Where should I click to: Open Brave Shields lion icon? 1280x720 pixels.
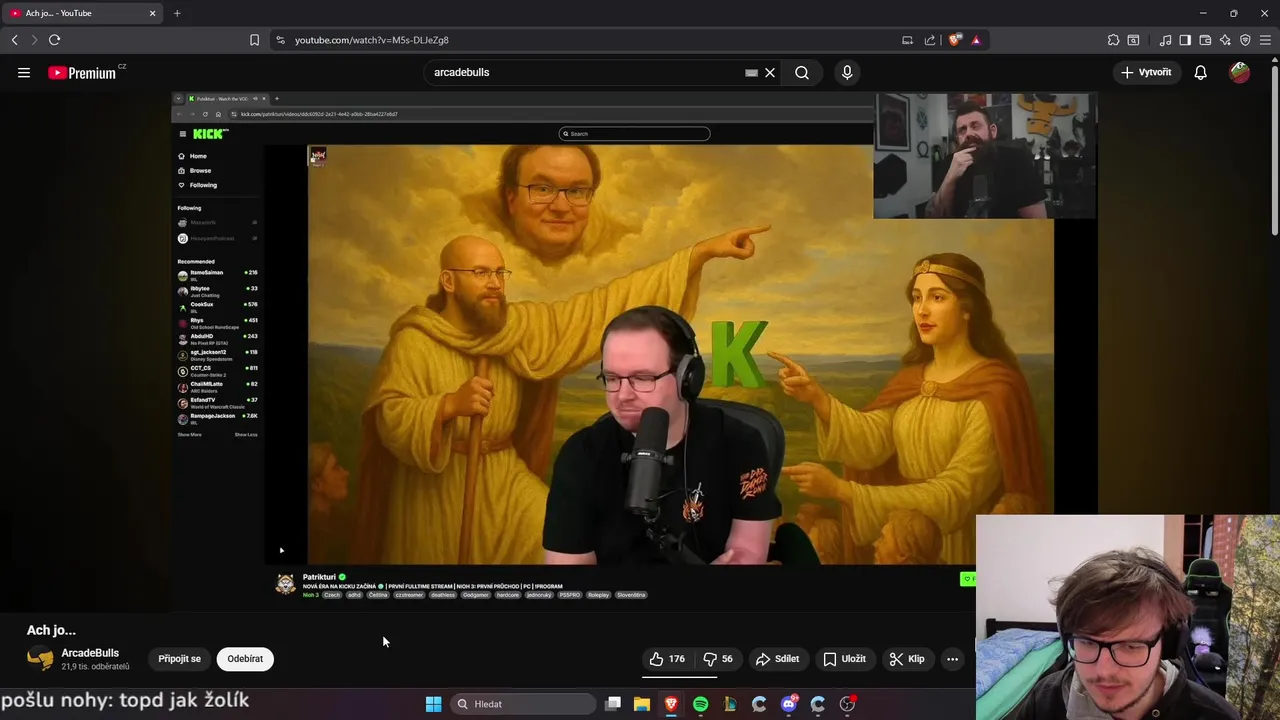(x=955, y=40)
